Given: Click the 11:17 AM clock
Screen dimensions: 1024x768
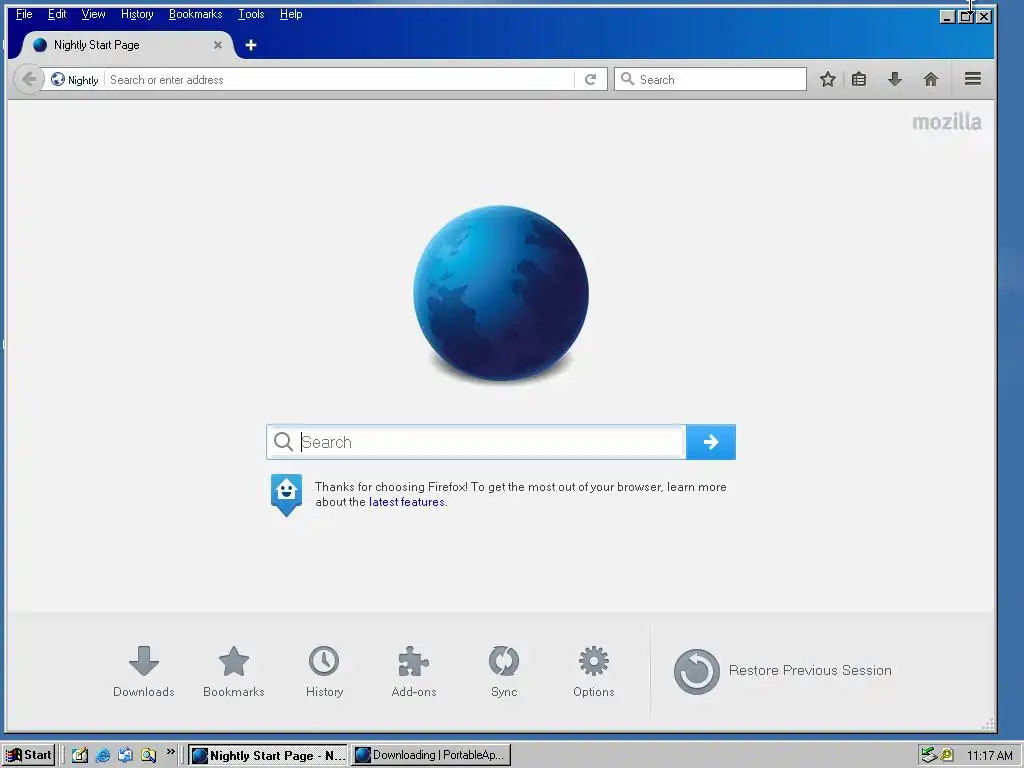Looking at the screenshot, I should point(989,756).
